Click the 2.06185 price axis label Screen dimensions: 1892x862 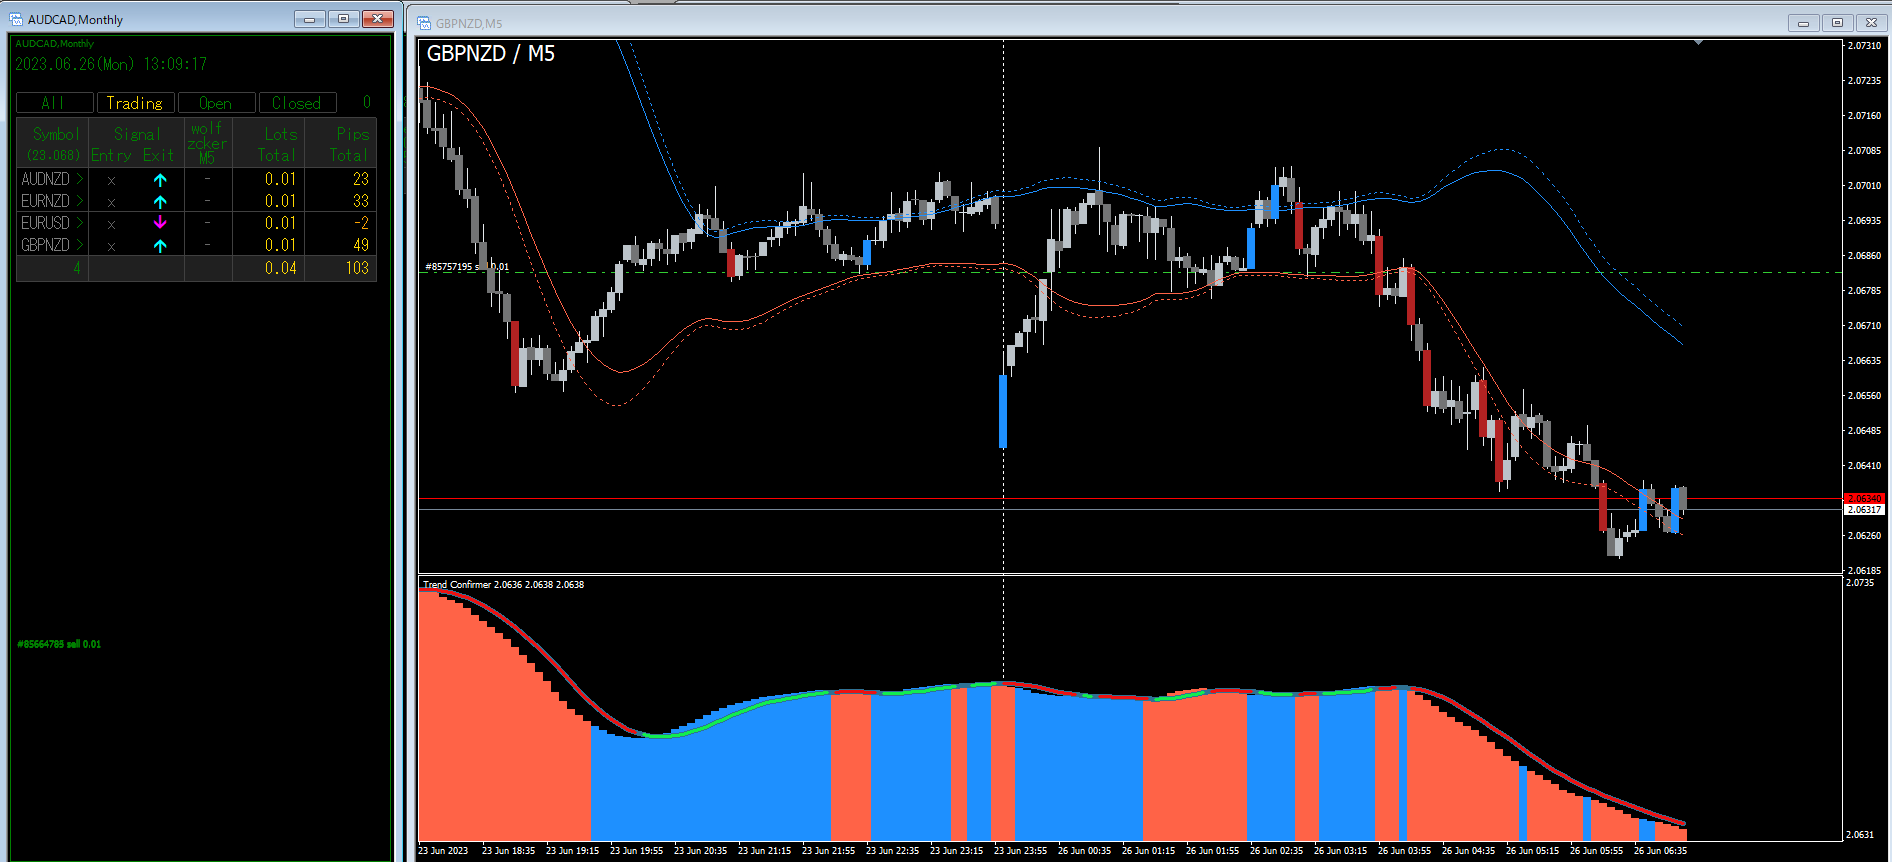[1864, 571]
